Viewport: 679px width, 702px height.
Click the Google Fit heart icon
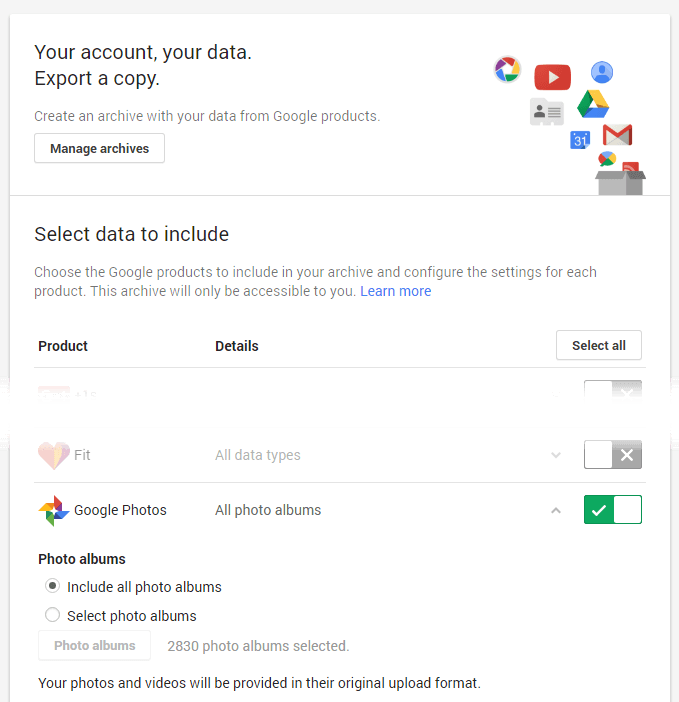pyautogui.click(x=53, y=455)
